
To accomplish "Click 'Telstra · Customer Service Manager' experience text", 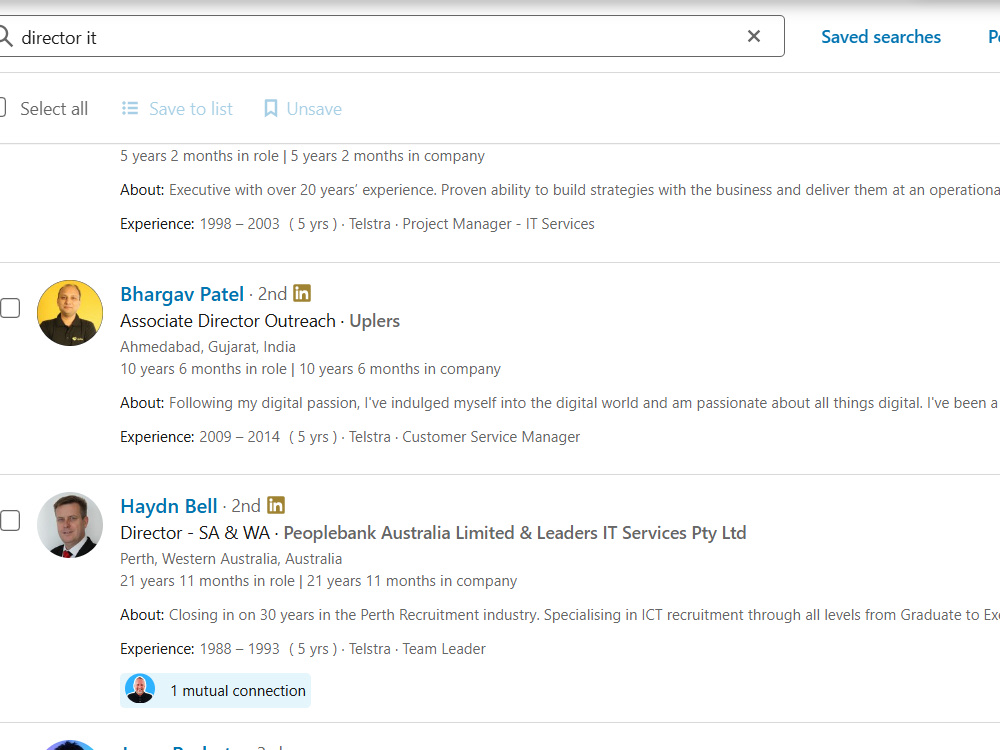I will tap(464, 437).
